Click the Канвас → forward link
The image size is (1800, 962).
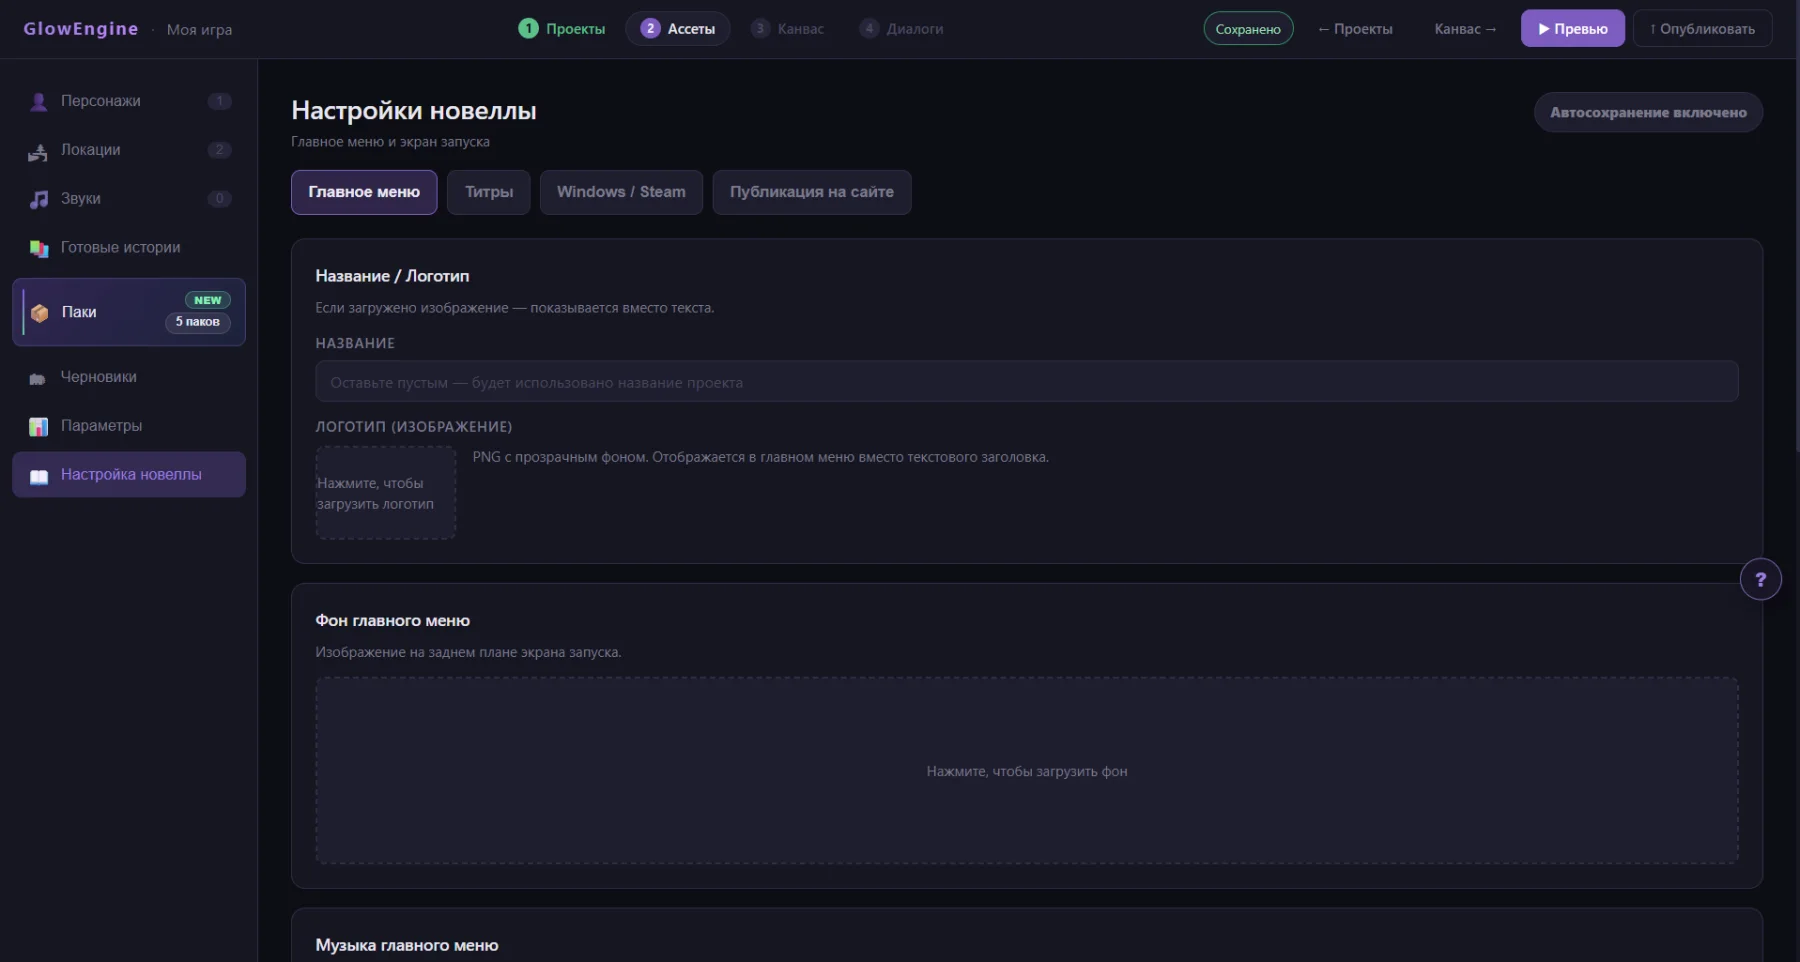(1465, 29)
